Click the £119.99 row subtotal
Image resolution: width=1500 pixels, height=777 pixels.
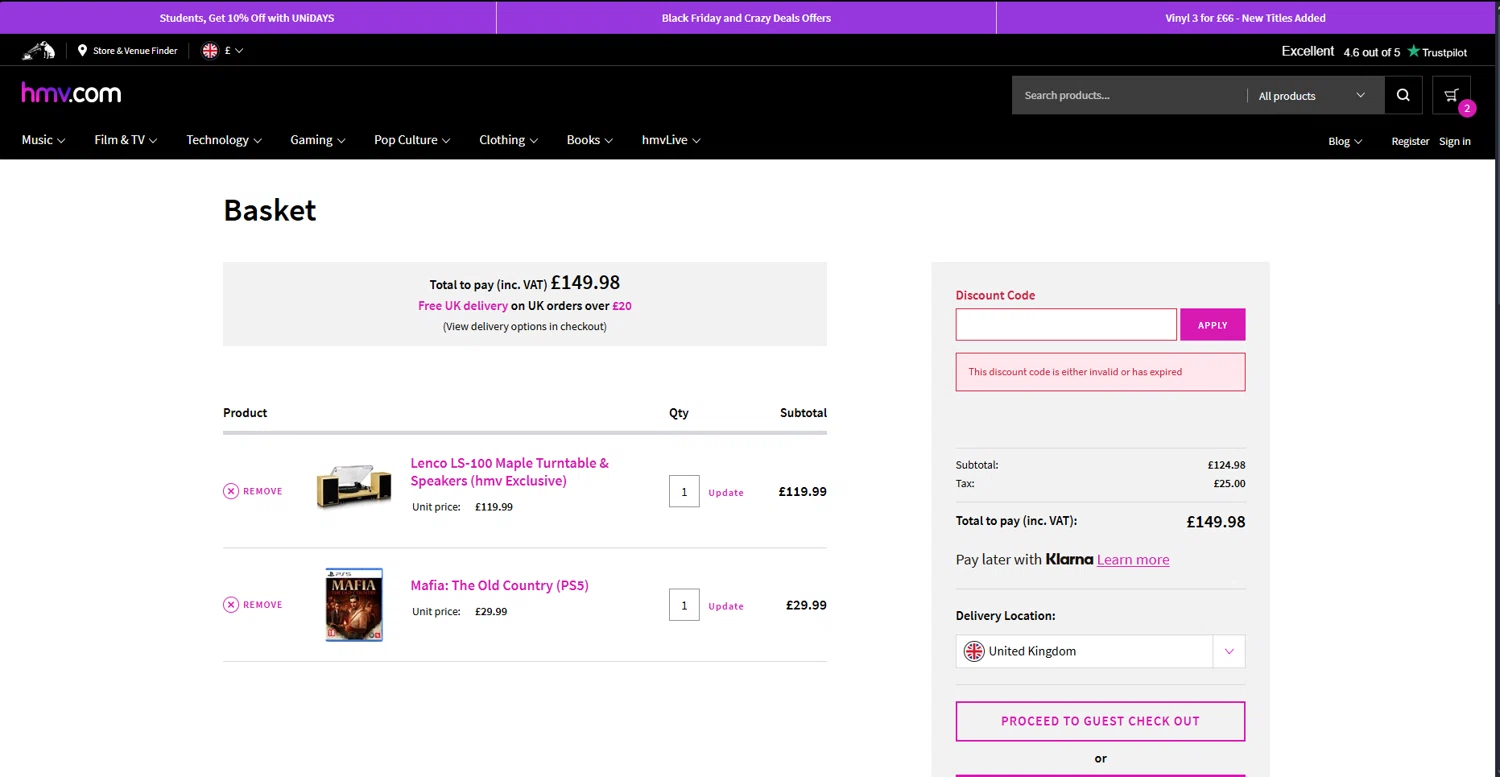click(x=802, y=492)
